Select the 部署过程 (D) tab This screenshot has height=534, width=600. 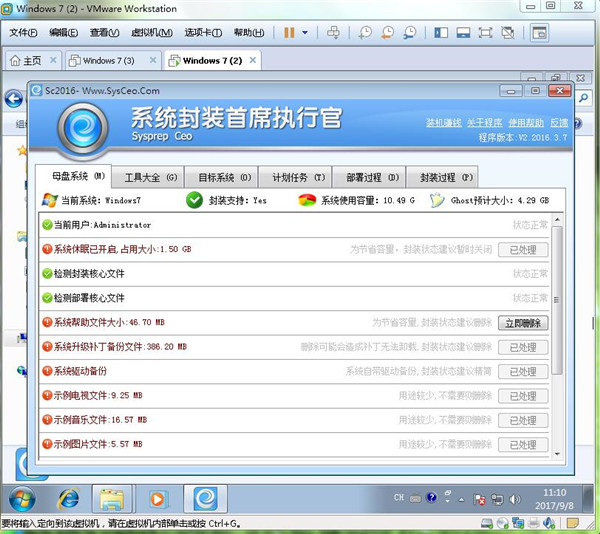coord(369,177)
